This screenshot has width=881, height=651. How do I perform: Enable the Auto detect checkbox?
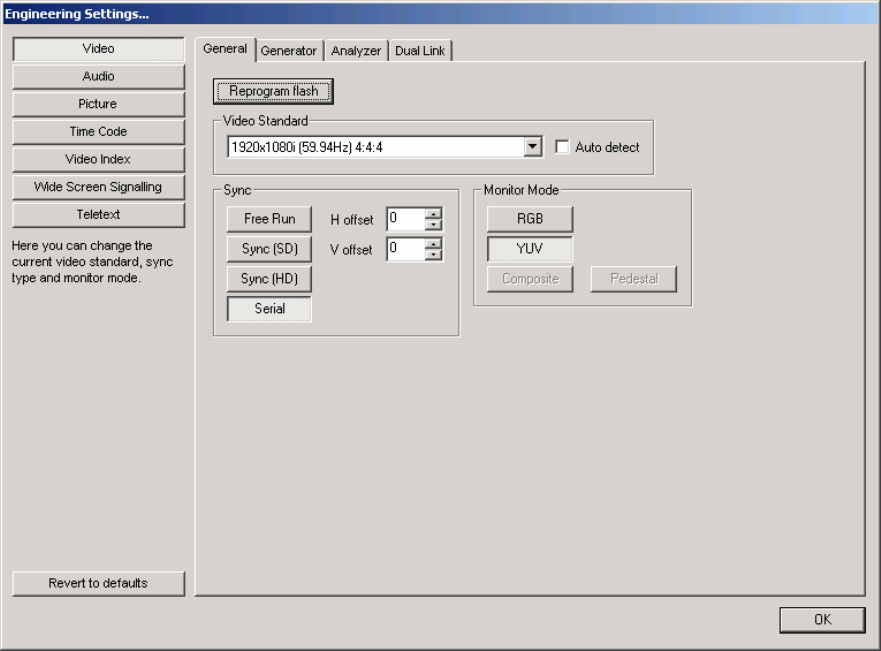tap(562, 147)
